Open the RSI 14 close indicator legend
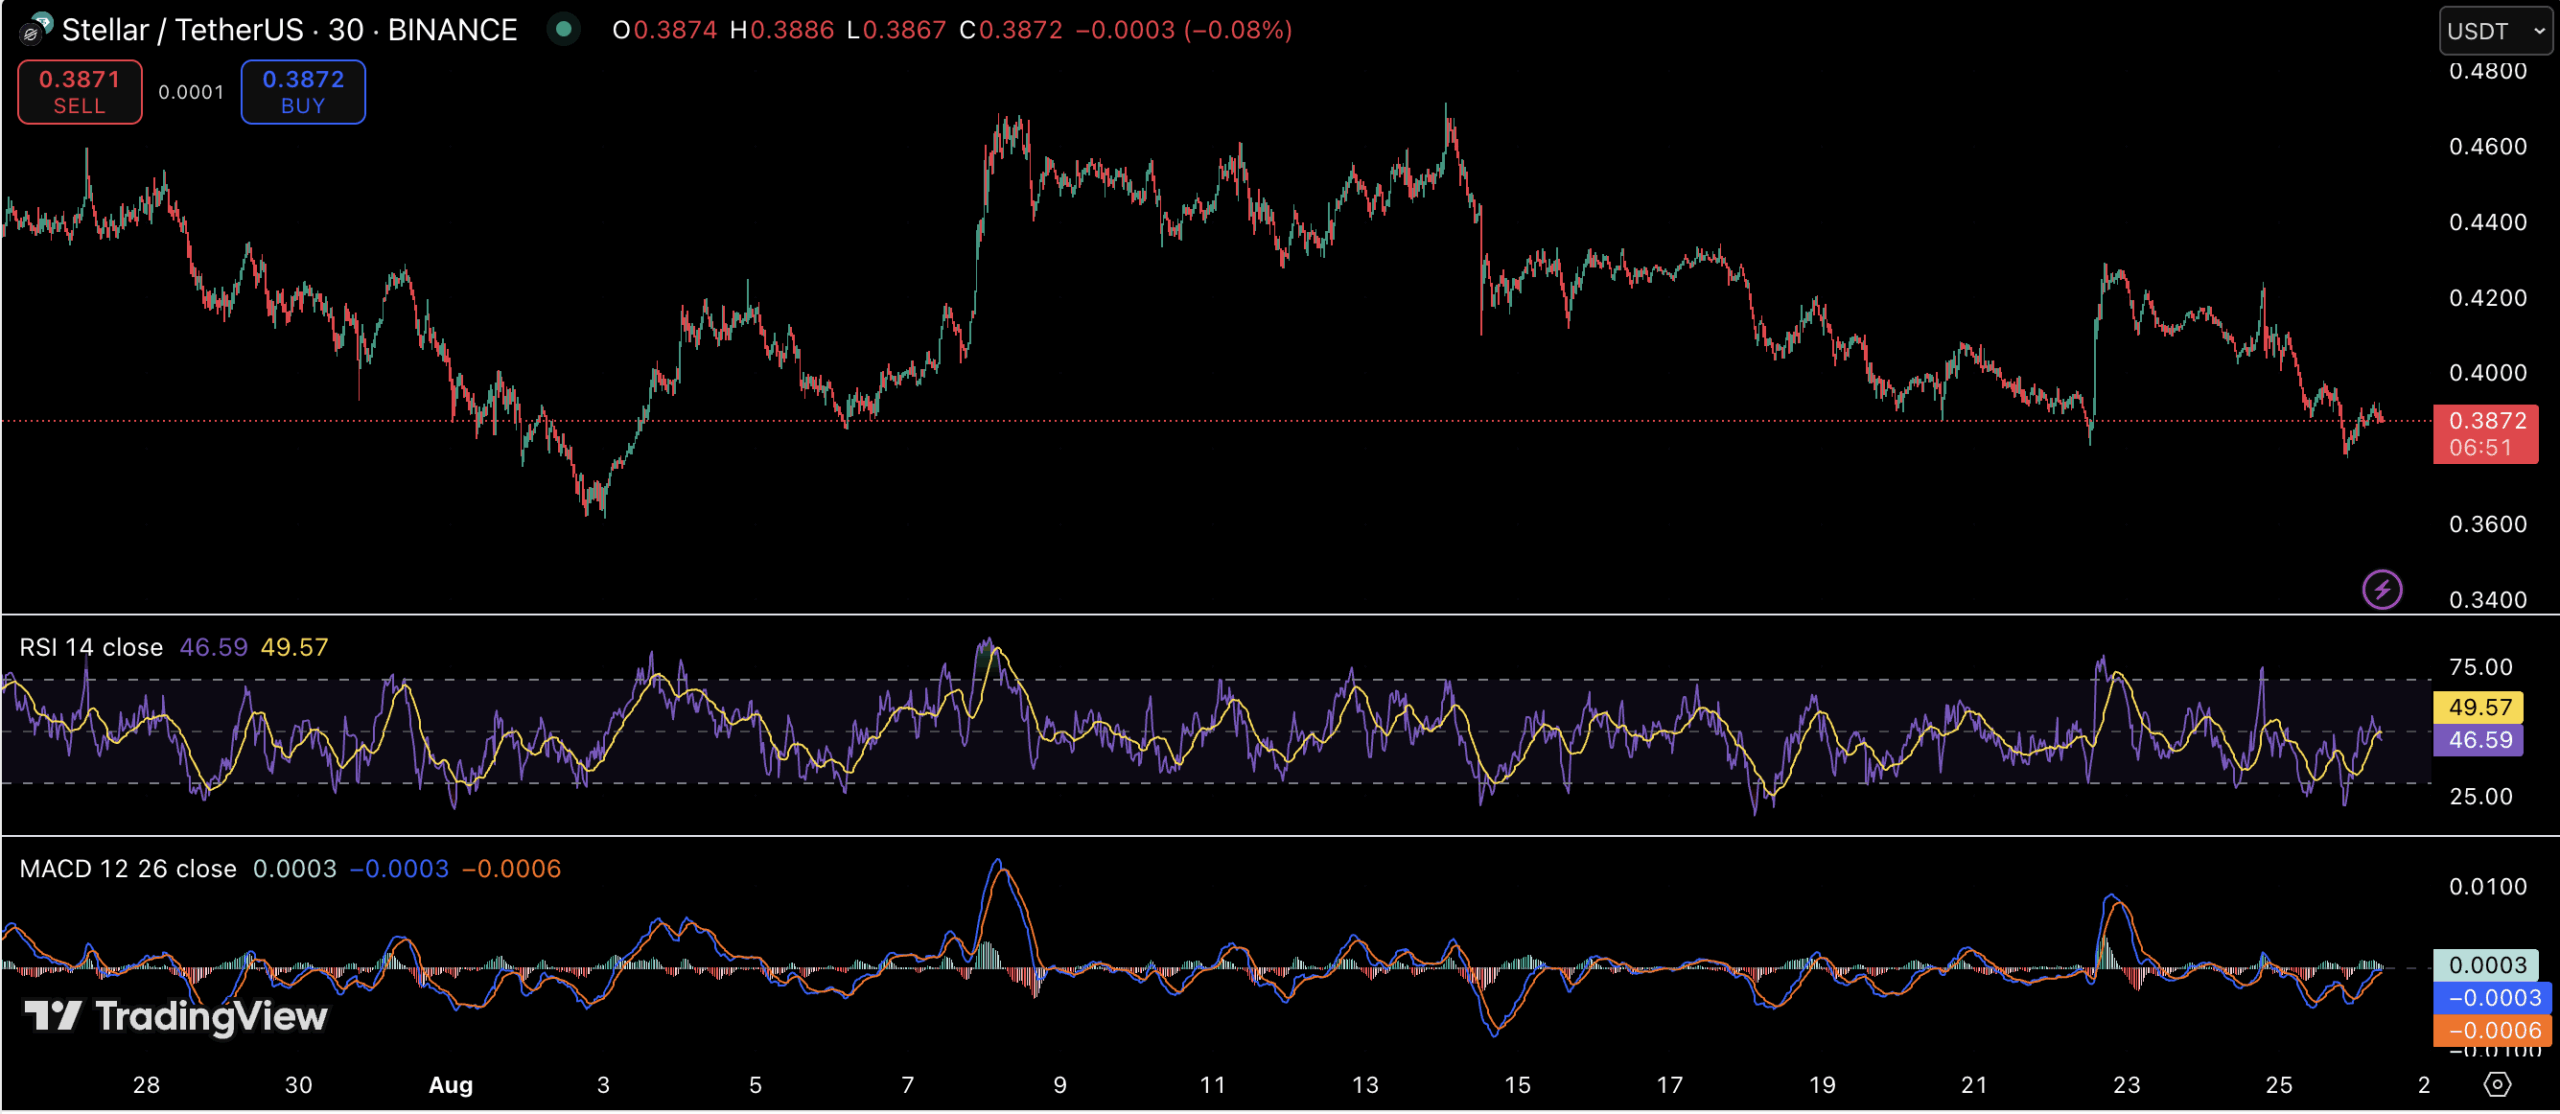The width and height of the screenshot is (2560, 1114). pos(91,647)
